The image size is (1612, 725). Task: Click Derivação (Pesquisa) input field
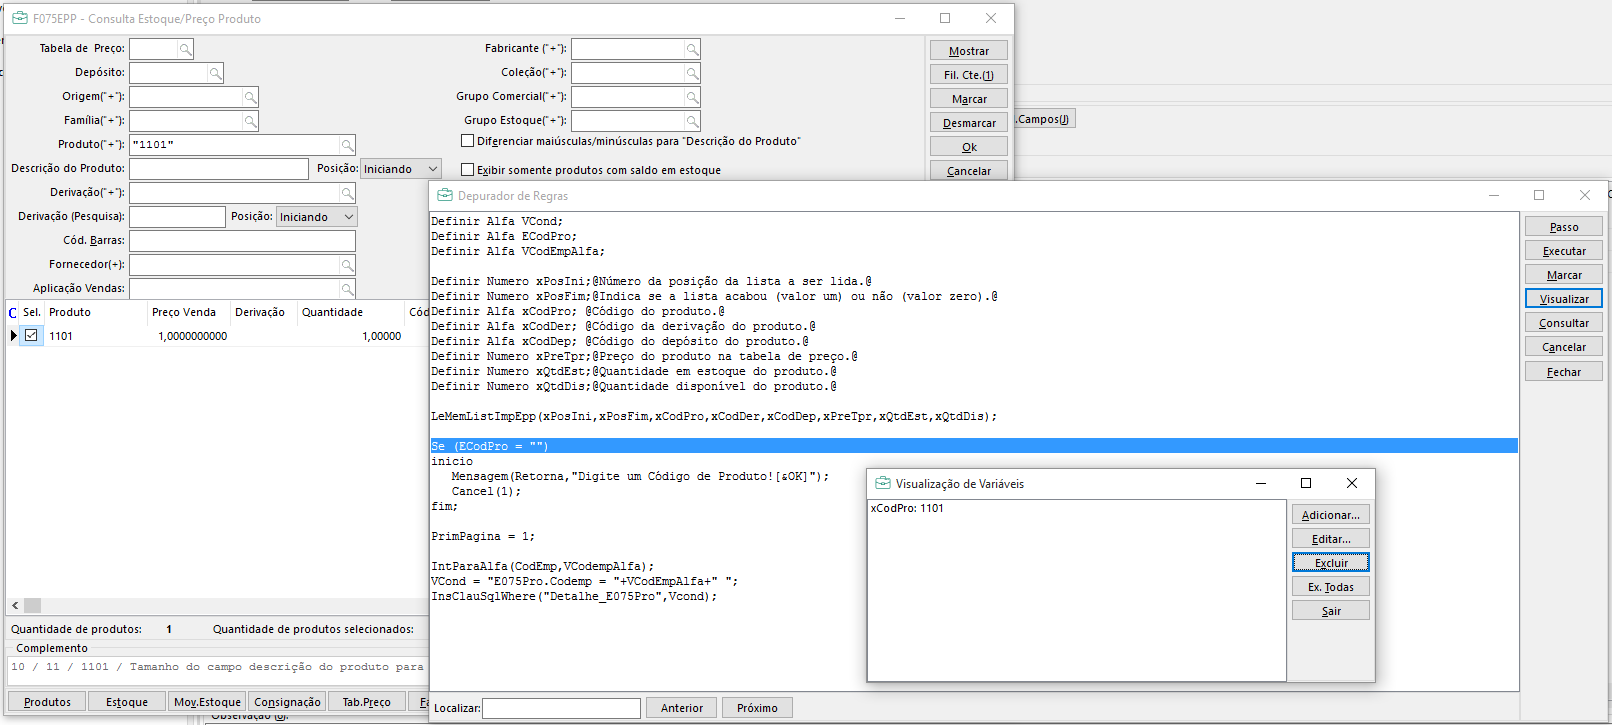tap(178, 217)
